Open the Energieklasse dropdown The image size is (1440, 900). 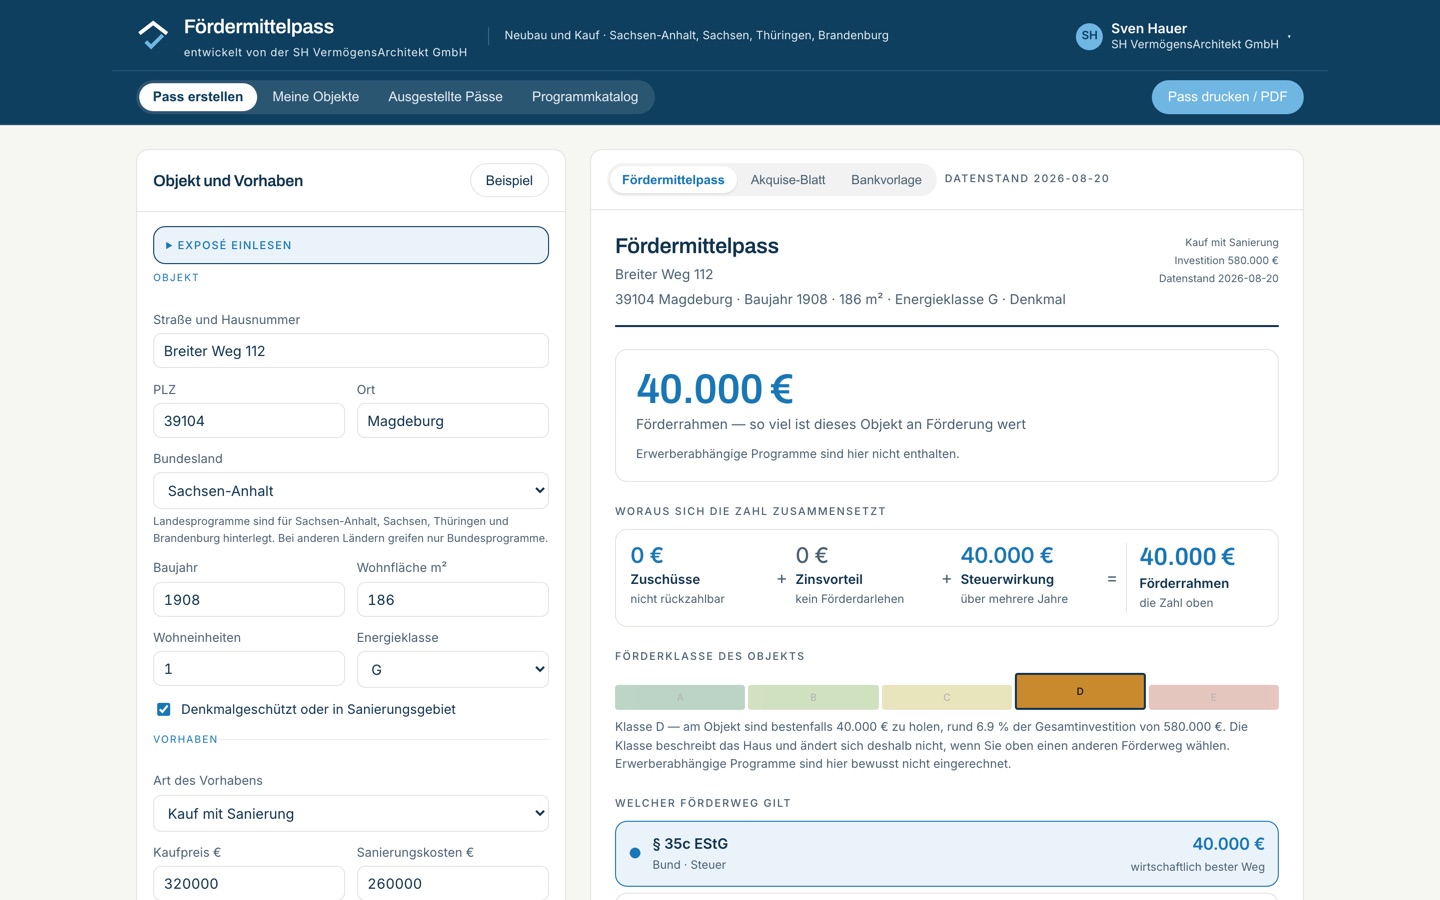(x=453, y=670)
